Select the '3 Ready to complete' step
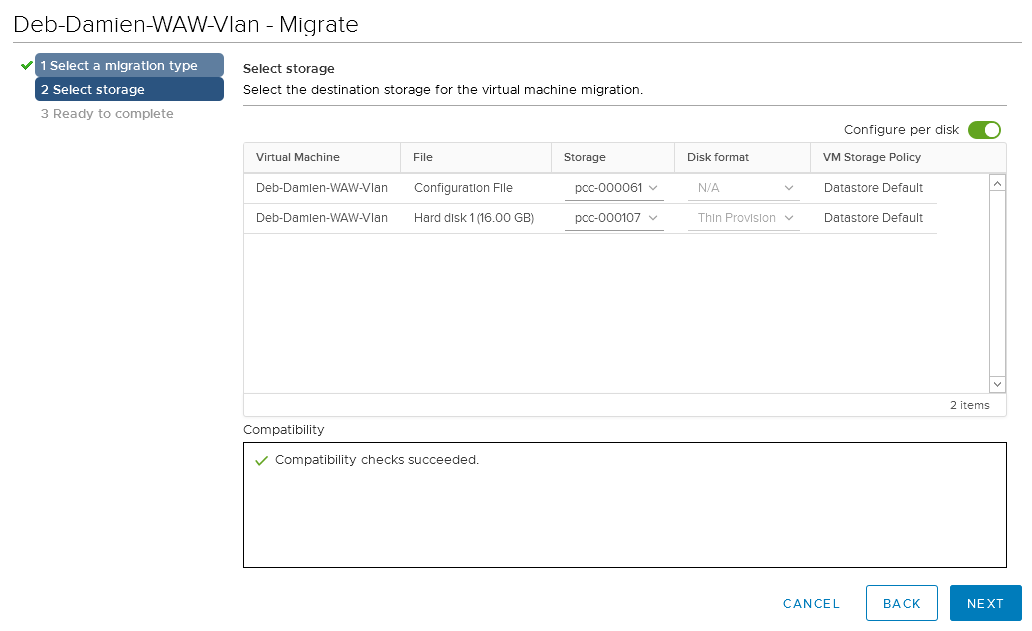Image resolution: width=1032 pixels, height=631 pixels. pos(106,114)
